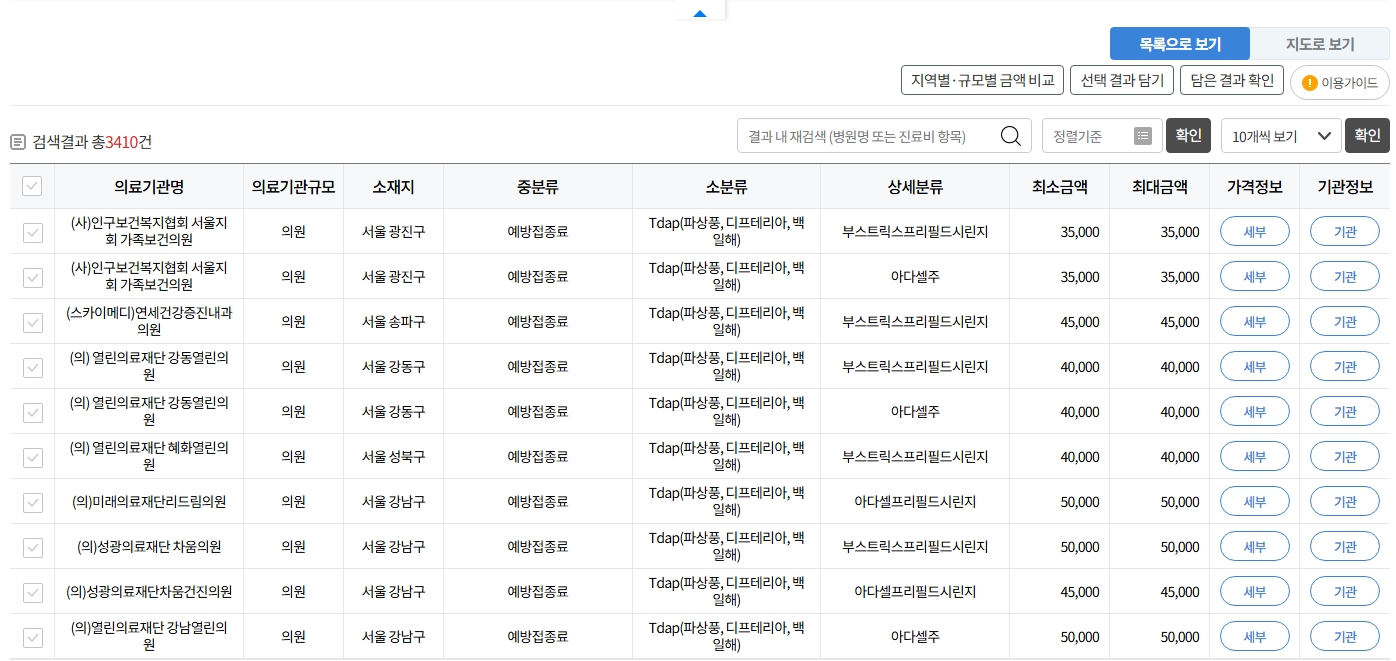Click inside the 결과 내 재검색 input field

870,135
